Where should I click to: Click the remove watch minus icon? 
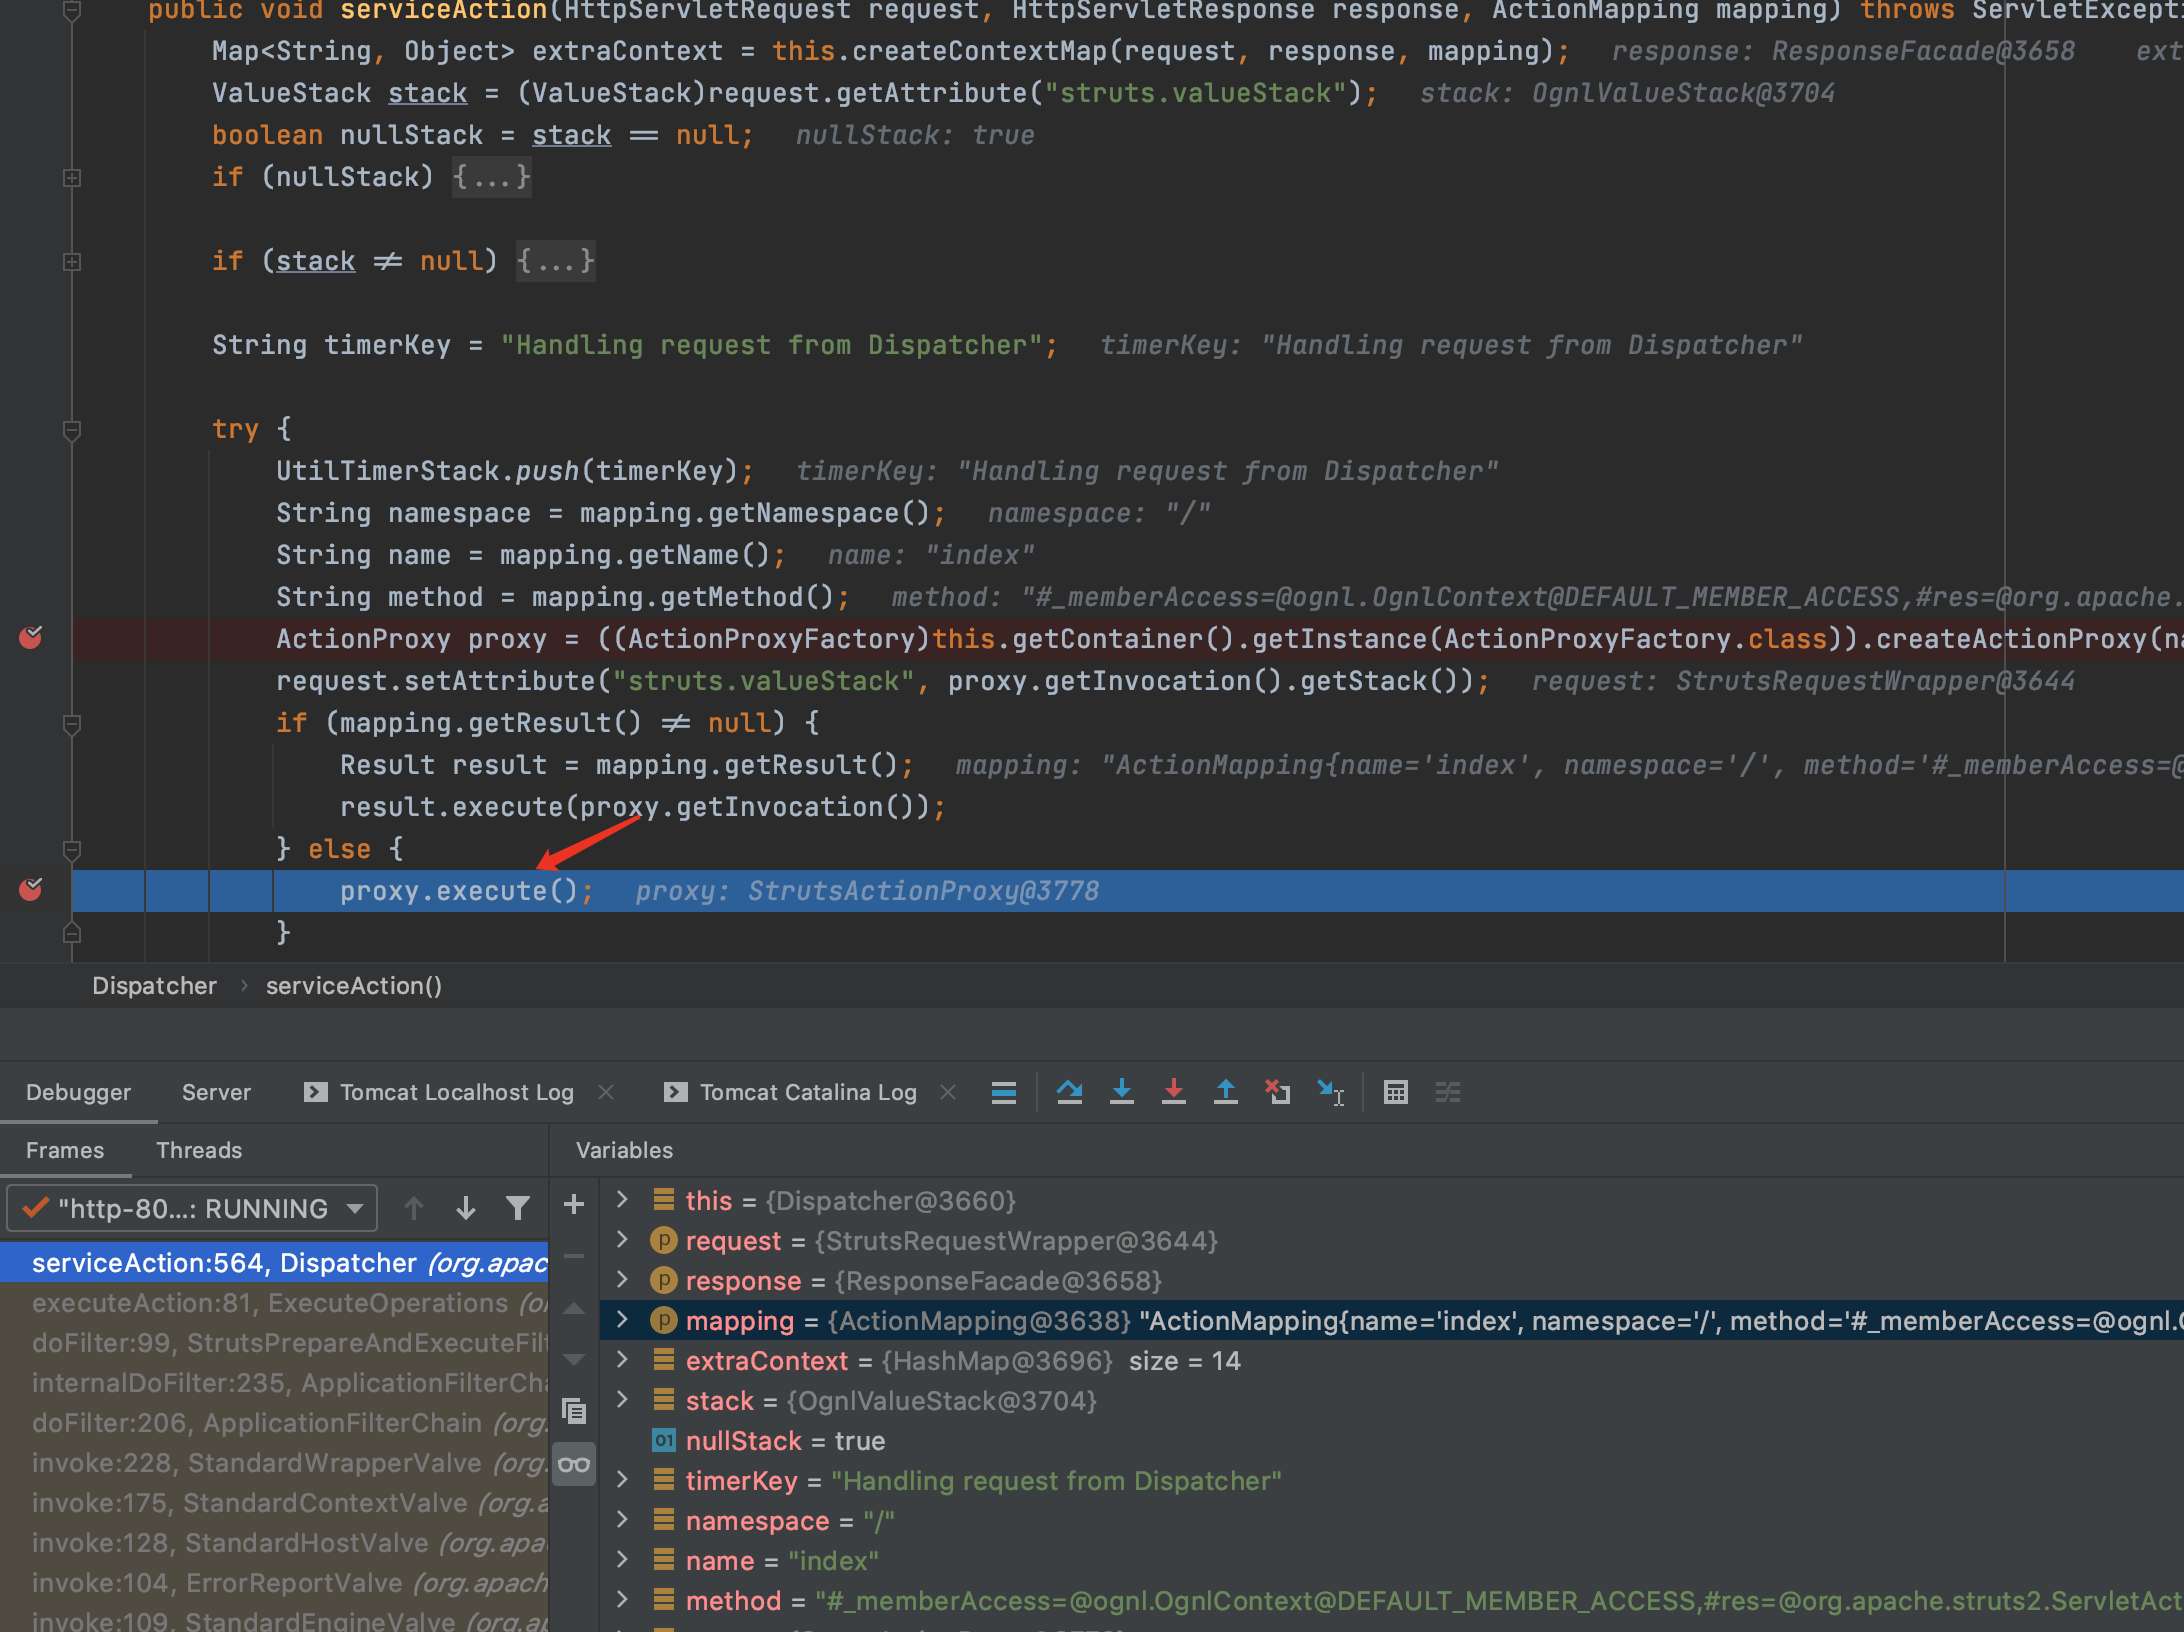574,1256
